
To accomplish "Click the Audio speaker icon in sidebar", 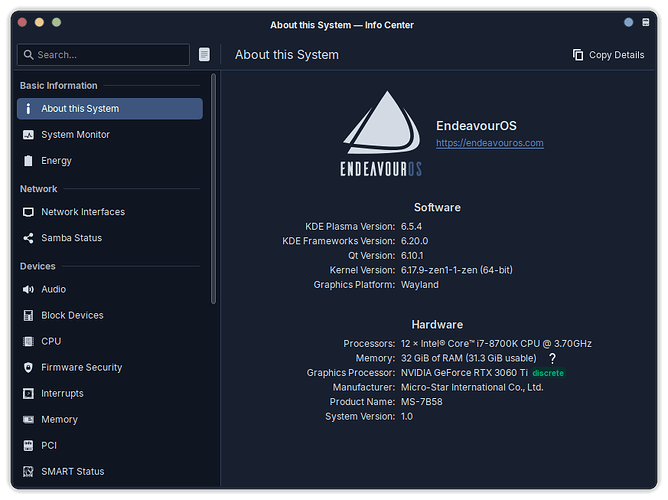I will [x=28, y=289].
